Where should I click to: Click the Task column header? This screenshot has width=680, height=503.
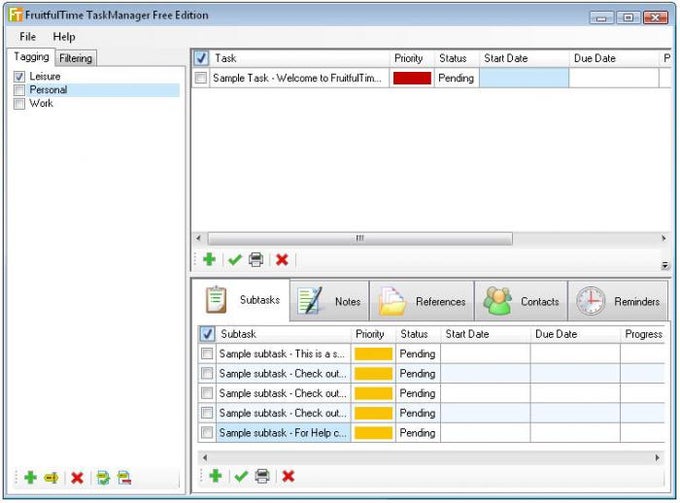(299, 58)
